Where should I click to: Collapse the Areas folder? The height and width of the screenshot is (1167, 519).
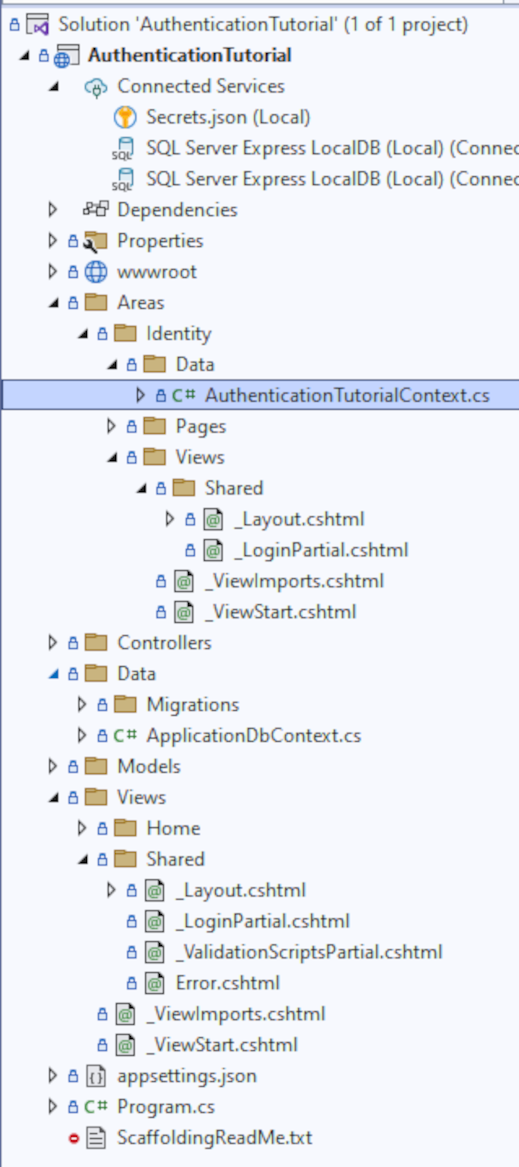click(x=53, y=303)
